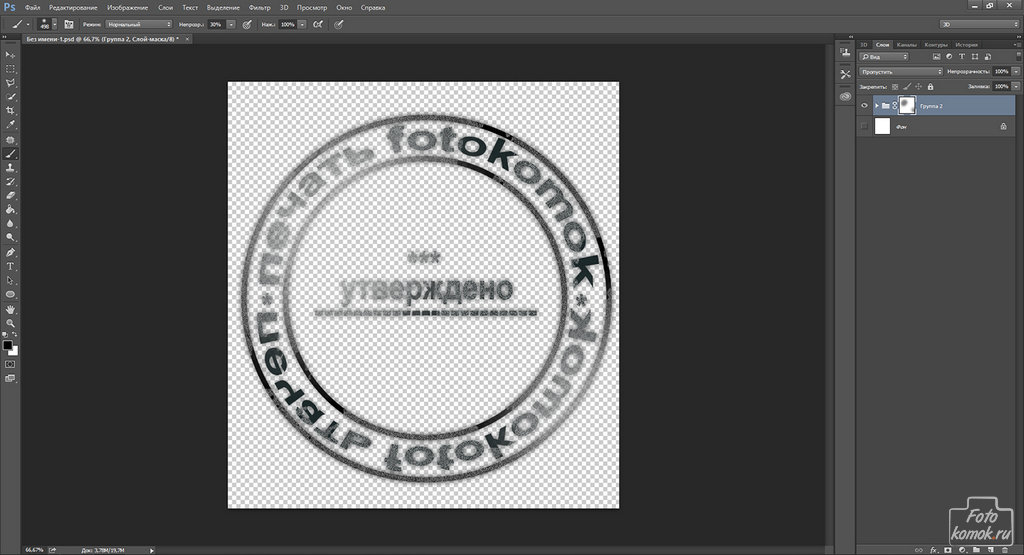Image resolution: width=1024 pixels, height=555 pixels.
Task: Select the Dodge tool
Action: (x=10, y=238)
